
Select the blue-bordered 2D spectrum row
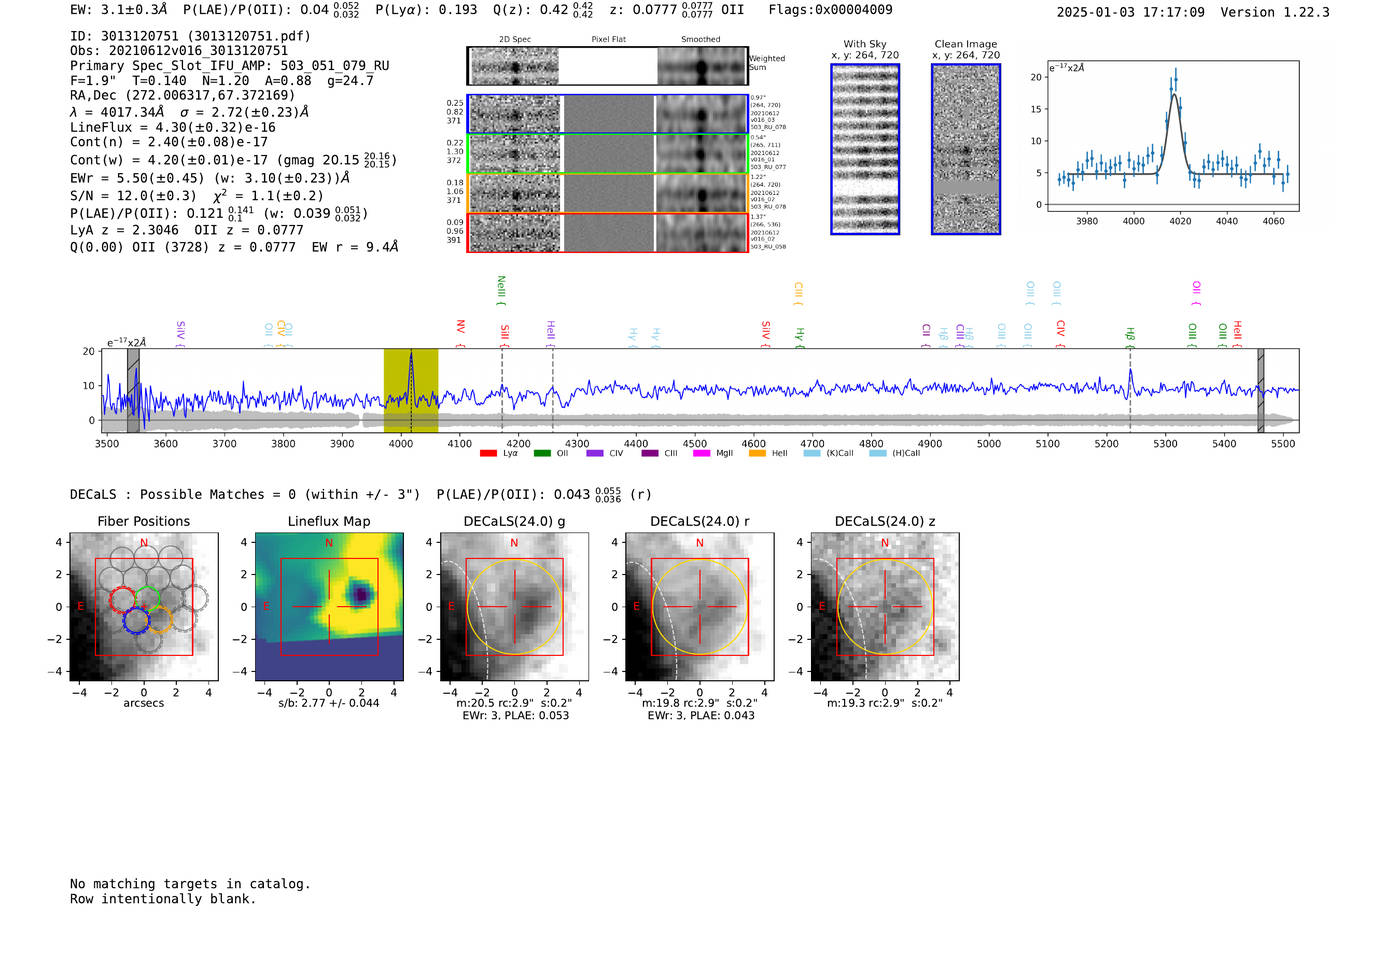tap(608, 114)
